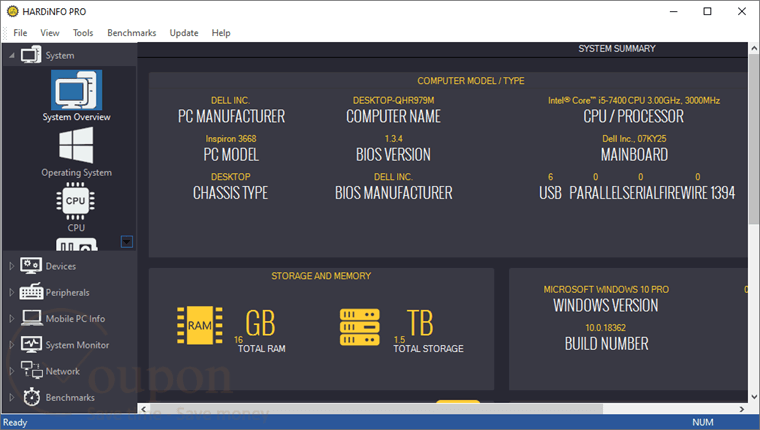Click the yellow RAM chip icon

200,325
